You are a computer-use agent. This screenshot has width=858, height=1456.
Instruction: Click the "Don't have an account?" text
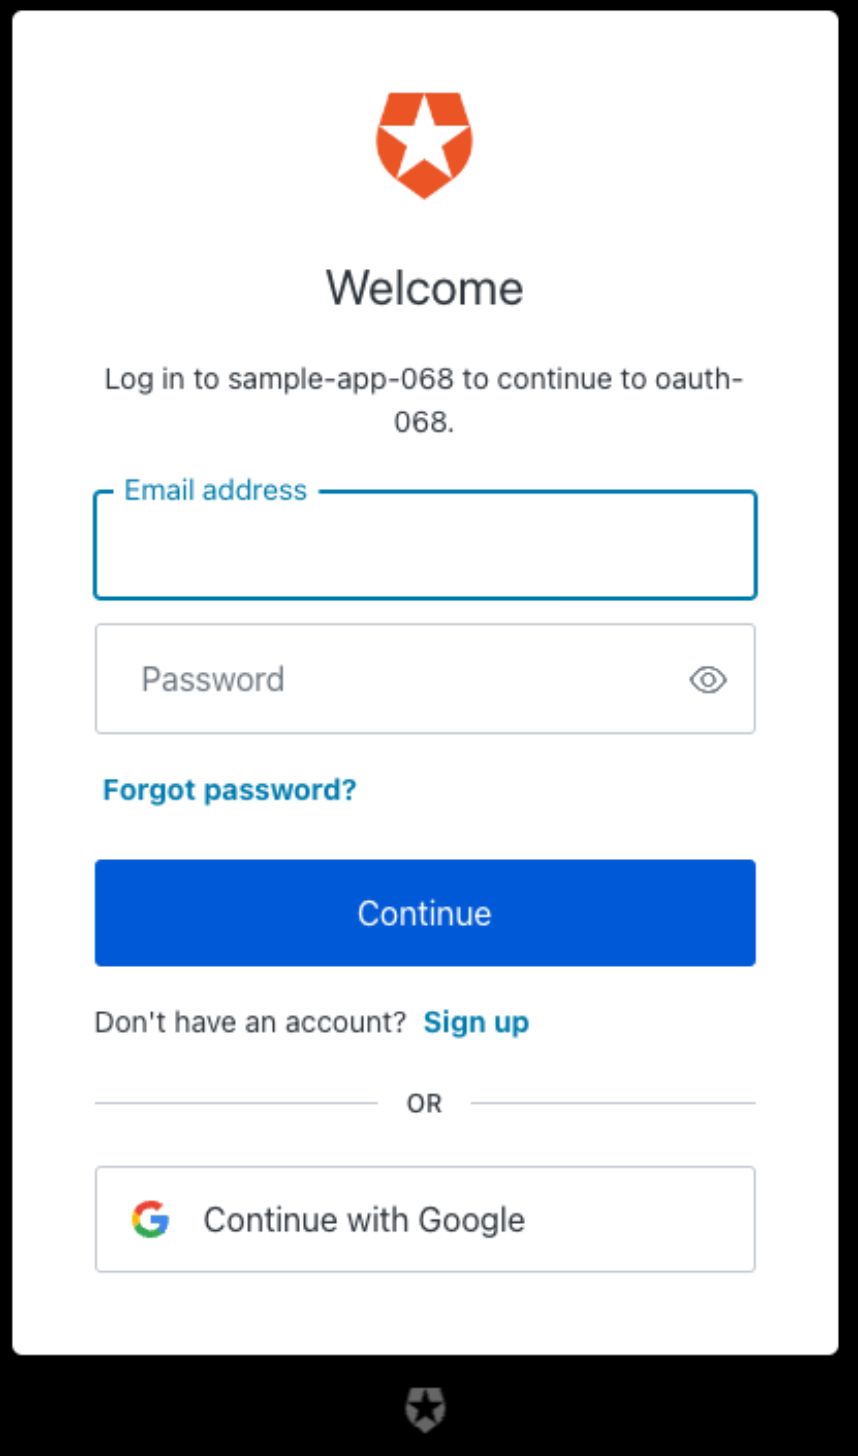point(250,1022)
